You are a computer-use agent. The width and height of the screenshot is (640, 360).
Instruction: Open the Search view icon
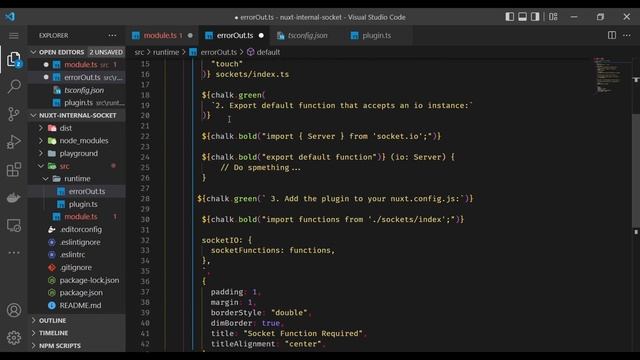[x=14, y=86]
